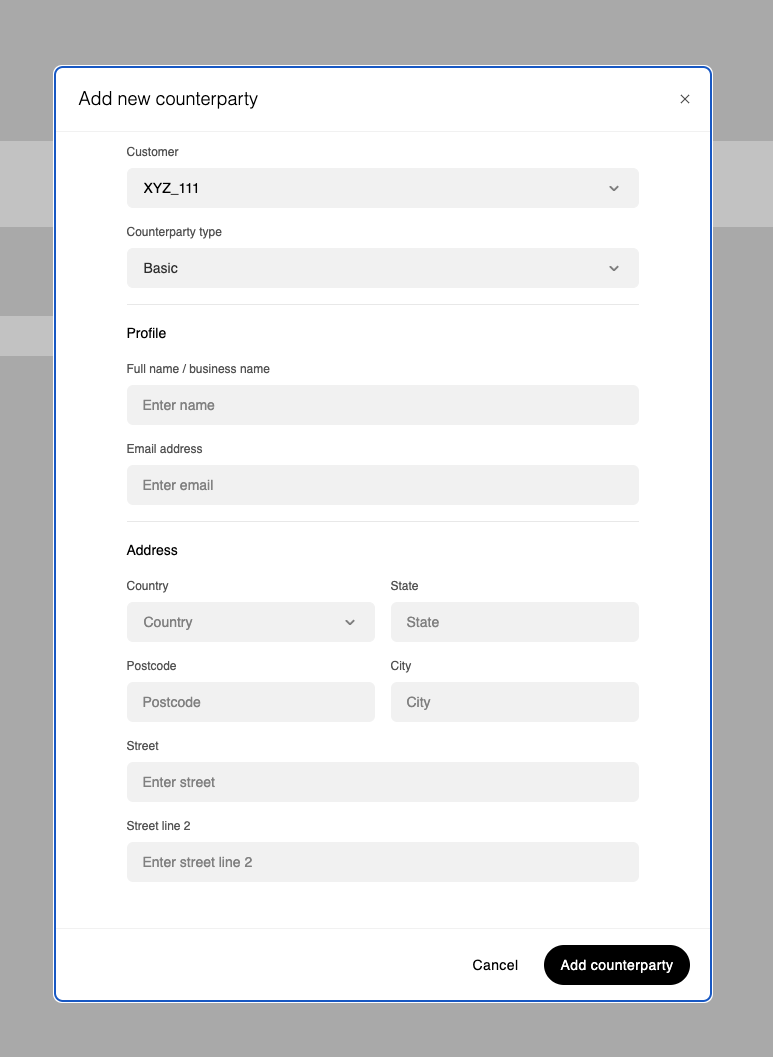
Task: Click the Full name / business name label
Action: coord(198,369)
